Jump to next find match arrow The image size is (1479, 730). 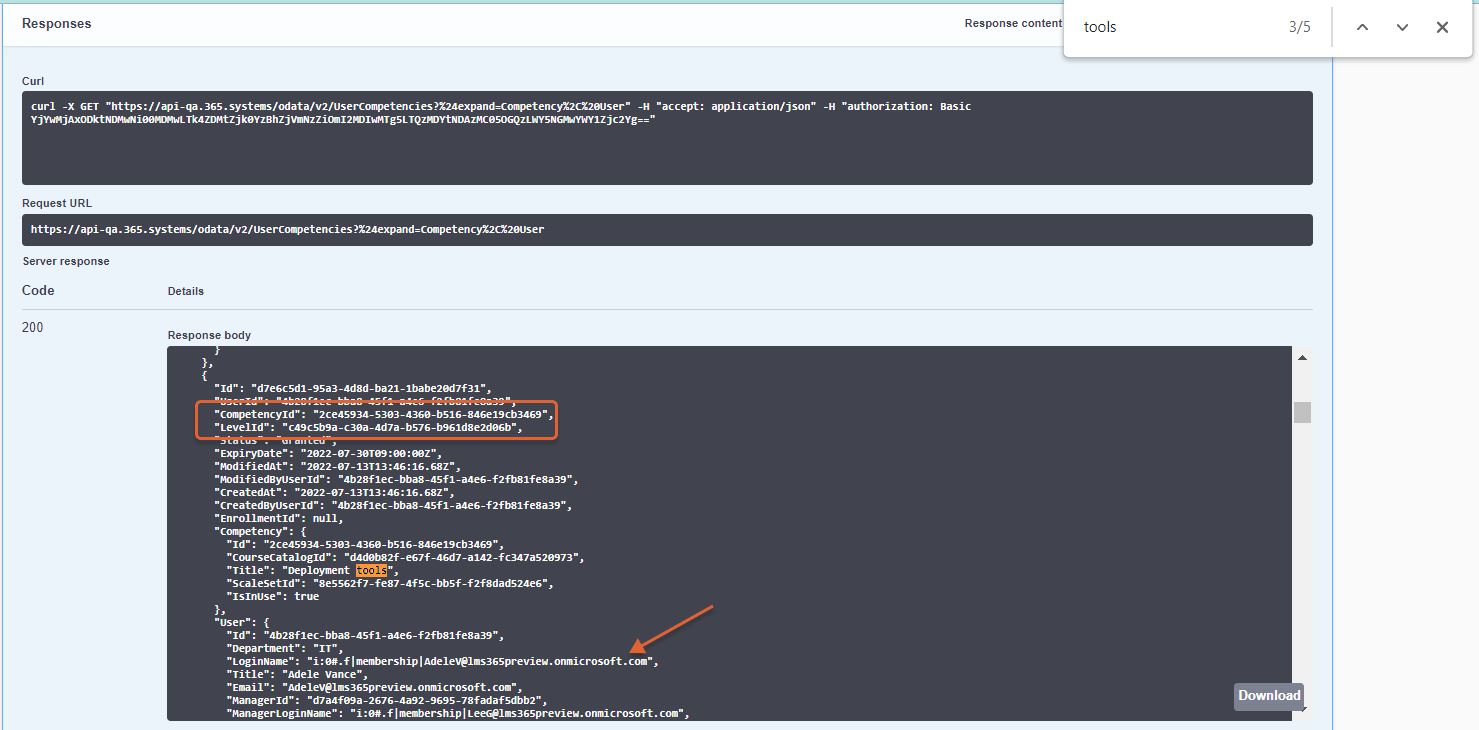[x=1402, y=27]
